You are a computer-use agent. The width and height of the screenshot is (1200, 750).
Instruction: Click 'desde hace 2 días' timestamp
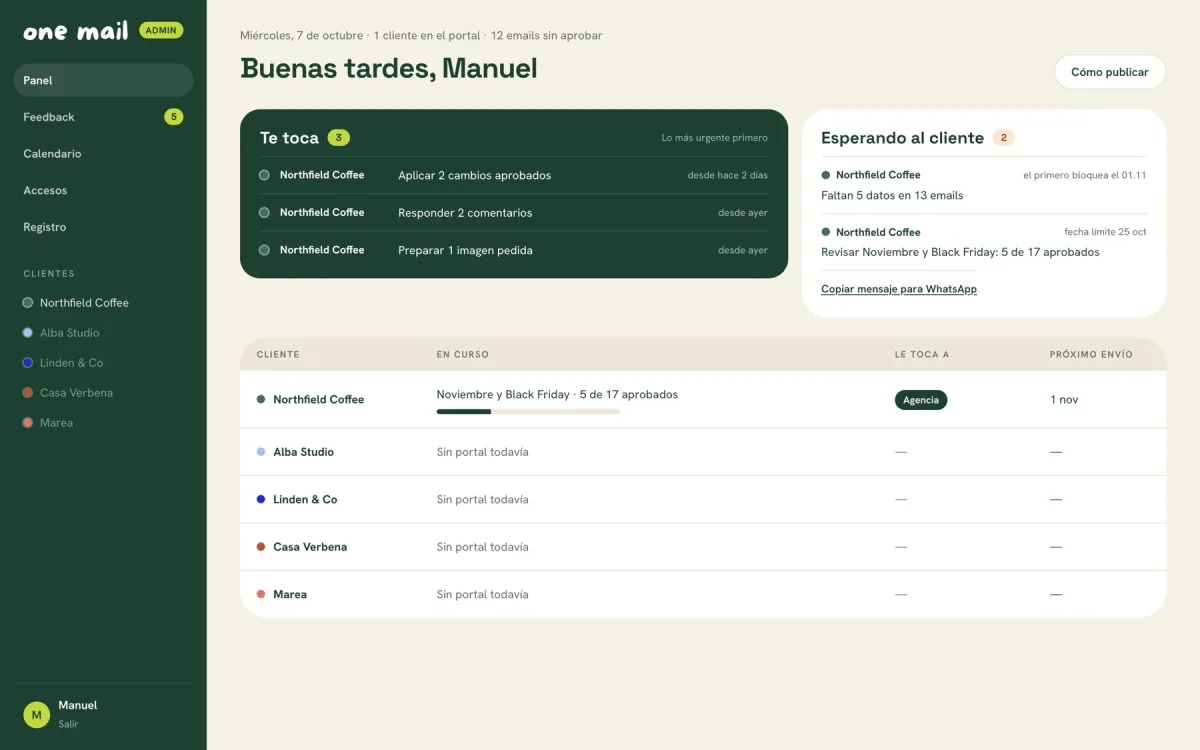pos(728,175)
